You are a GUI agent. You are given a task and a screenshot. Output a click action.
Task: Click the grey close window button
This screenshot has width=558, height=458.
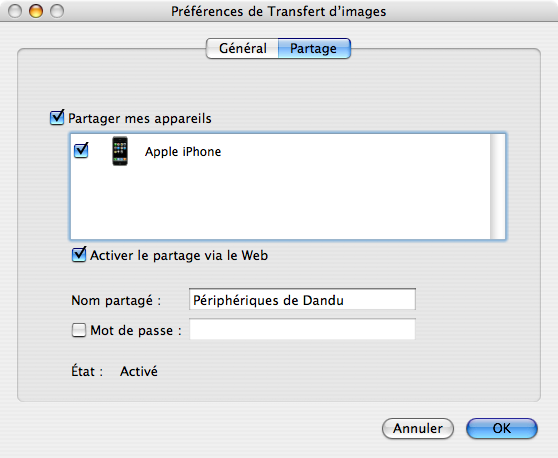coord(15,11)
